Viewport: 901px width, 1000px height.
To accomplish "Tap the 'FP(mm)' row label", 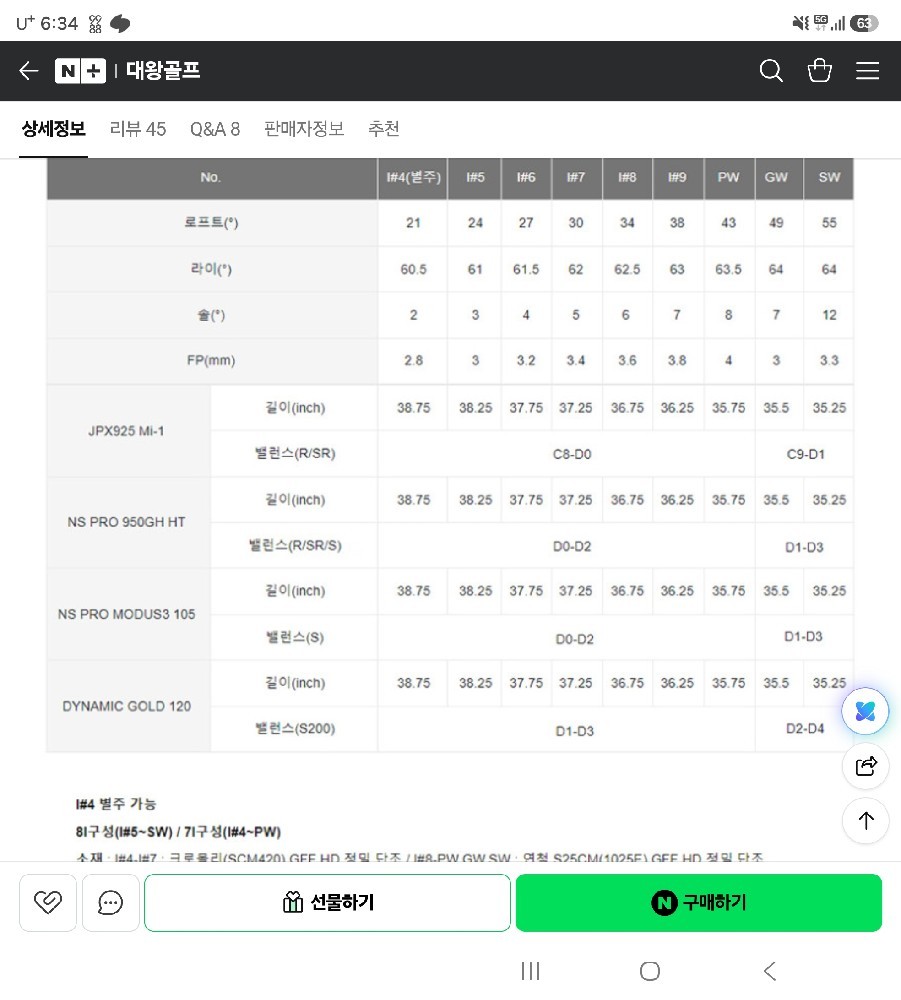I will pos(211,360).
